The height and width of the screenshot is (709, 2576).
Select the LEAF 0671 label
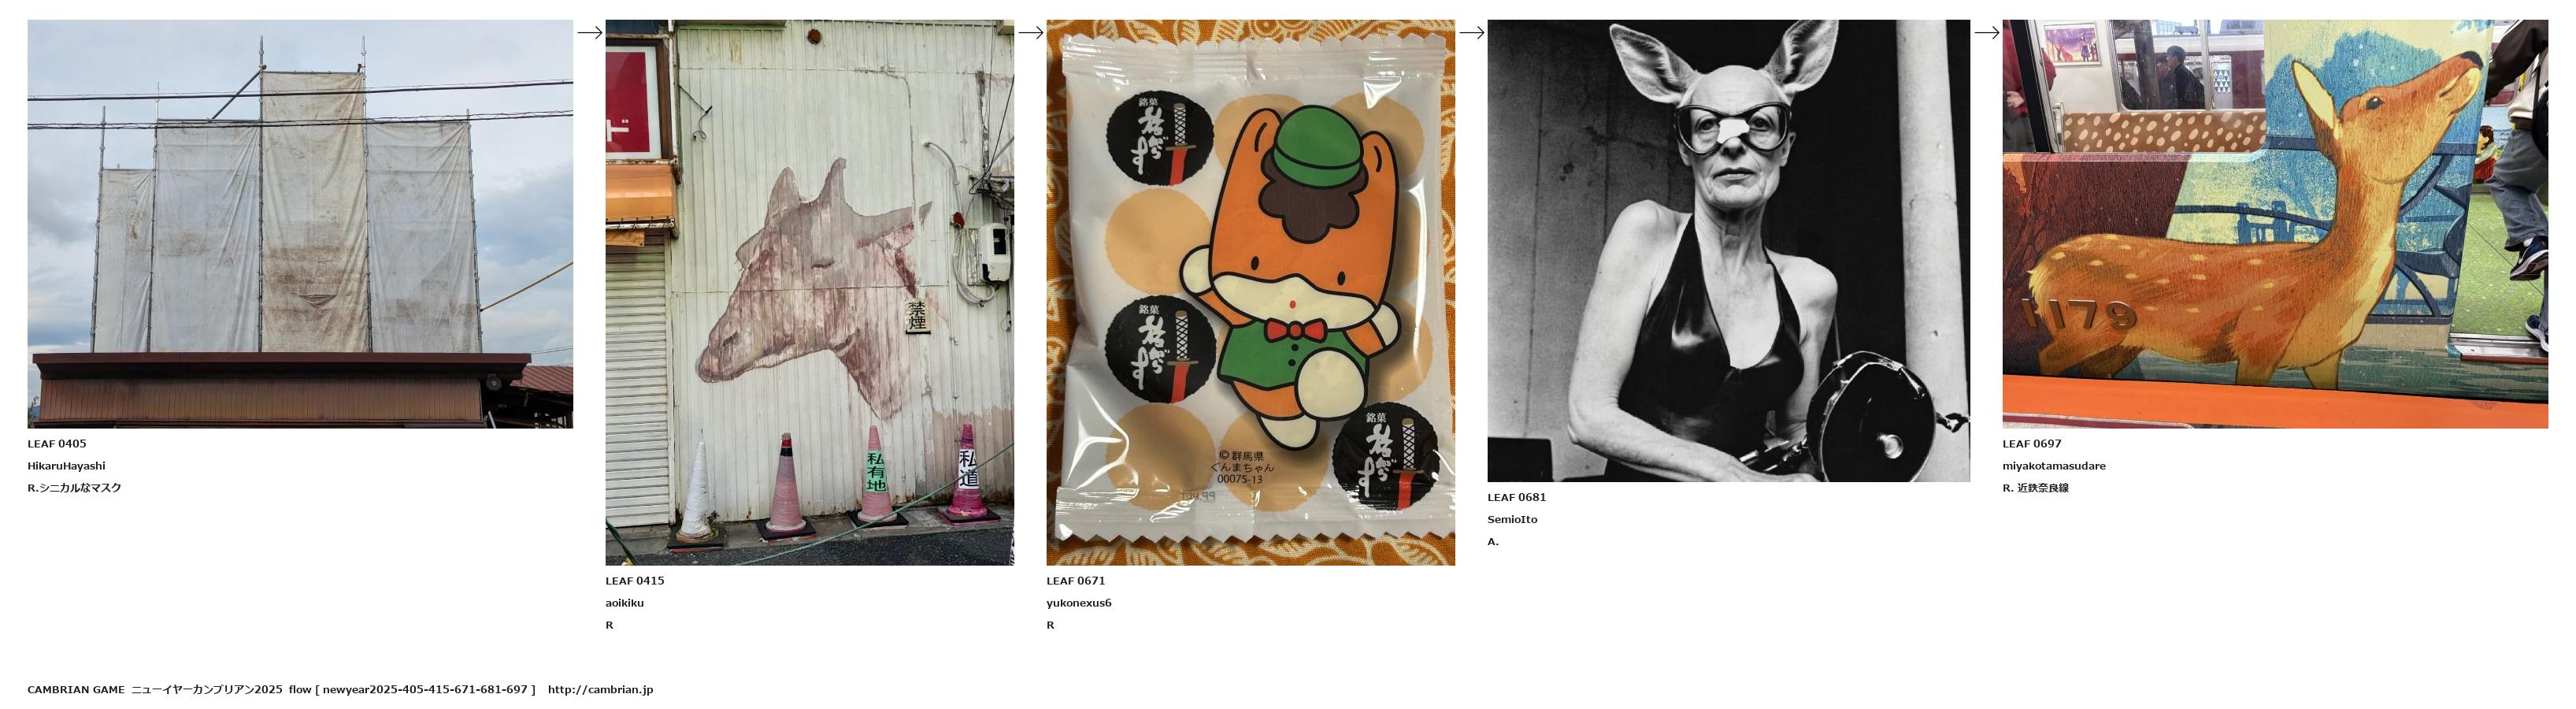point(1075,580)
